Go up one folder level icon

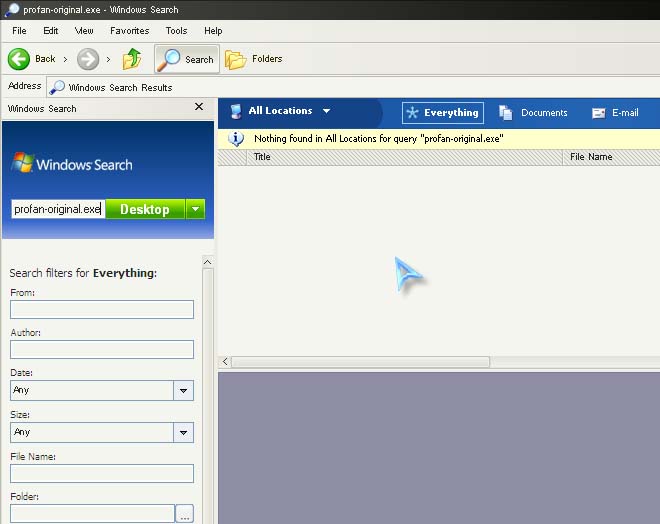132,59
